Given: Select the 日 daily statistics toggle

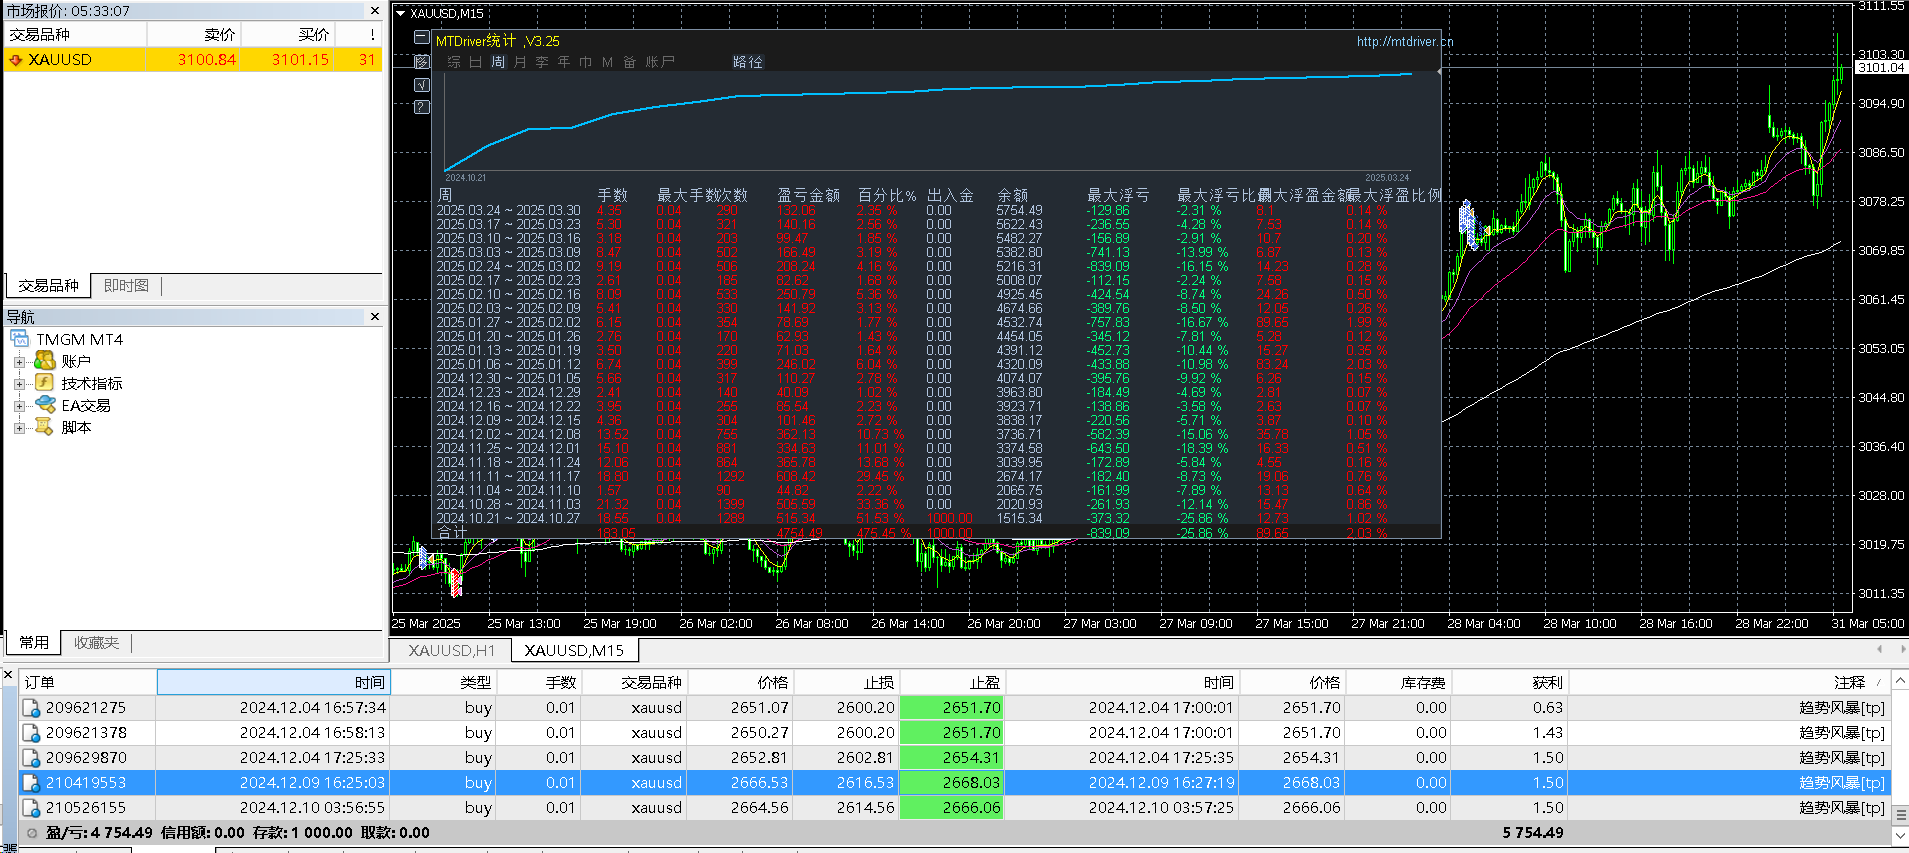Looking at the screenshot, I should (475, 62).
